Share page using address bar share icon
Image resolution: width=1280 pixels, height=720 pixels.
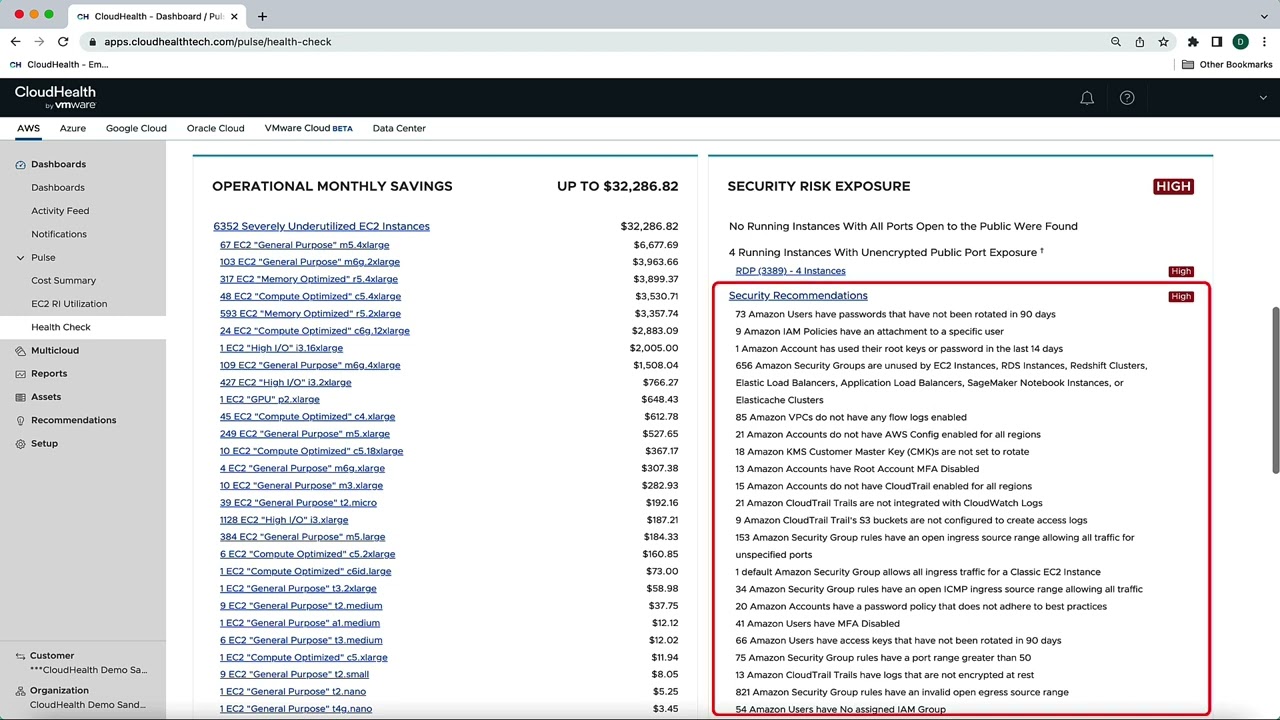pyautogui.click(x=1140, y=42)
